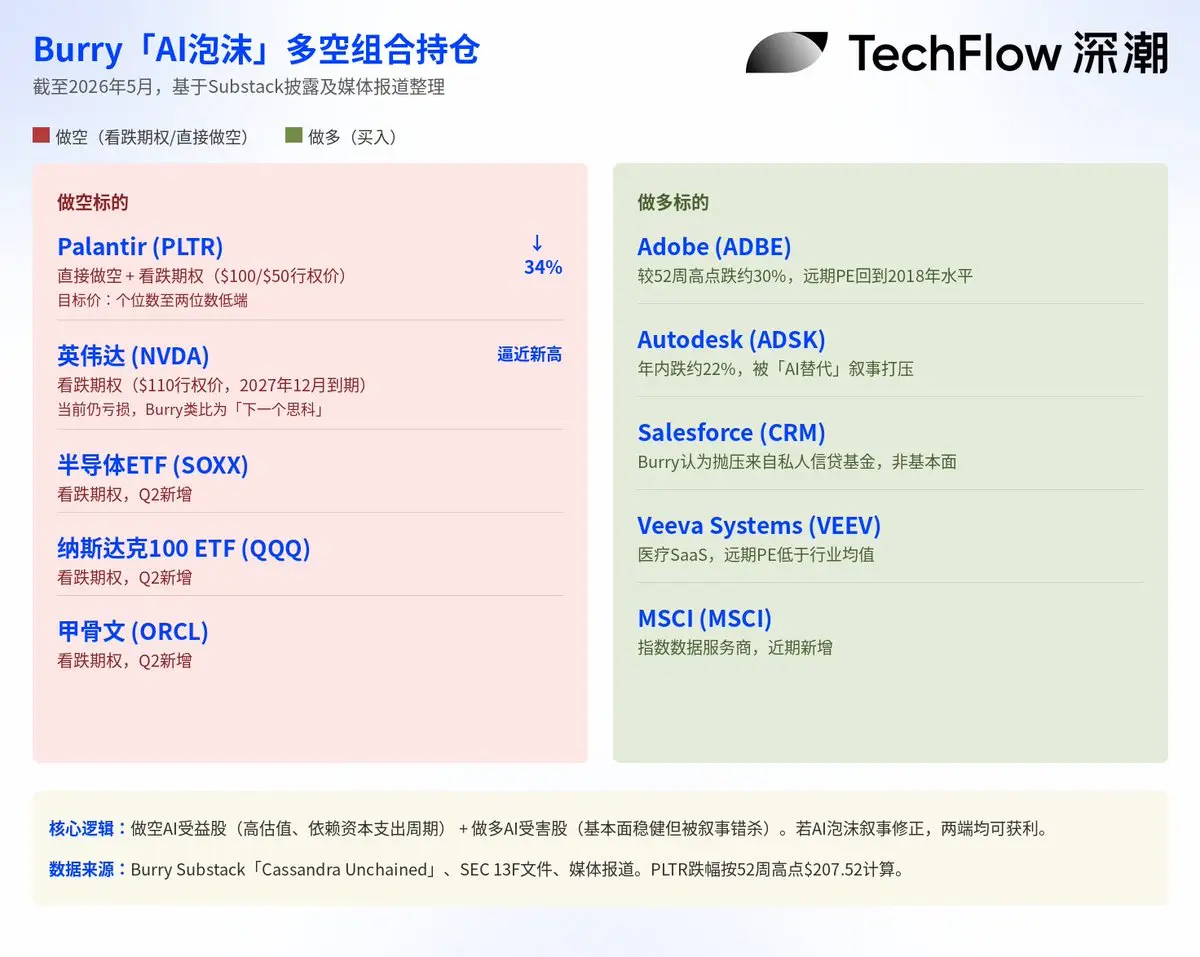Select the Autodesk (ADSK) entry
Viewport: 1200px width, 957px height.
(x=732, y=339)
